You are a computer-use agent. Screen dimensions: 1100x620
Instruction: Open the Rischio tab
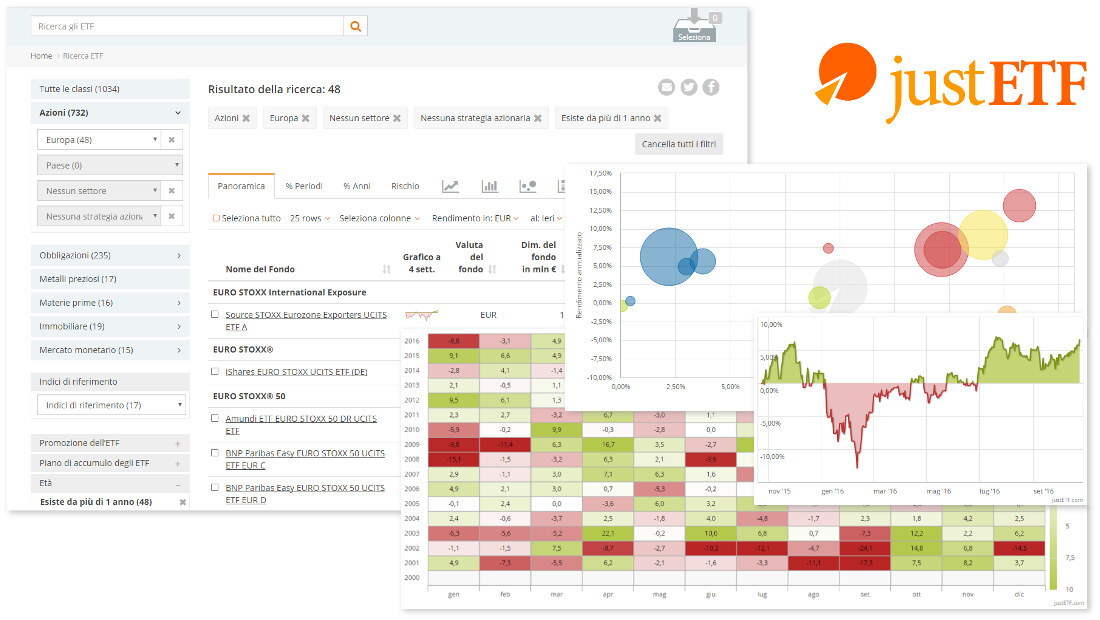point(405,186)
